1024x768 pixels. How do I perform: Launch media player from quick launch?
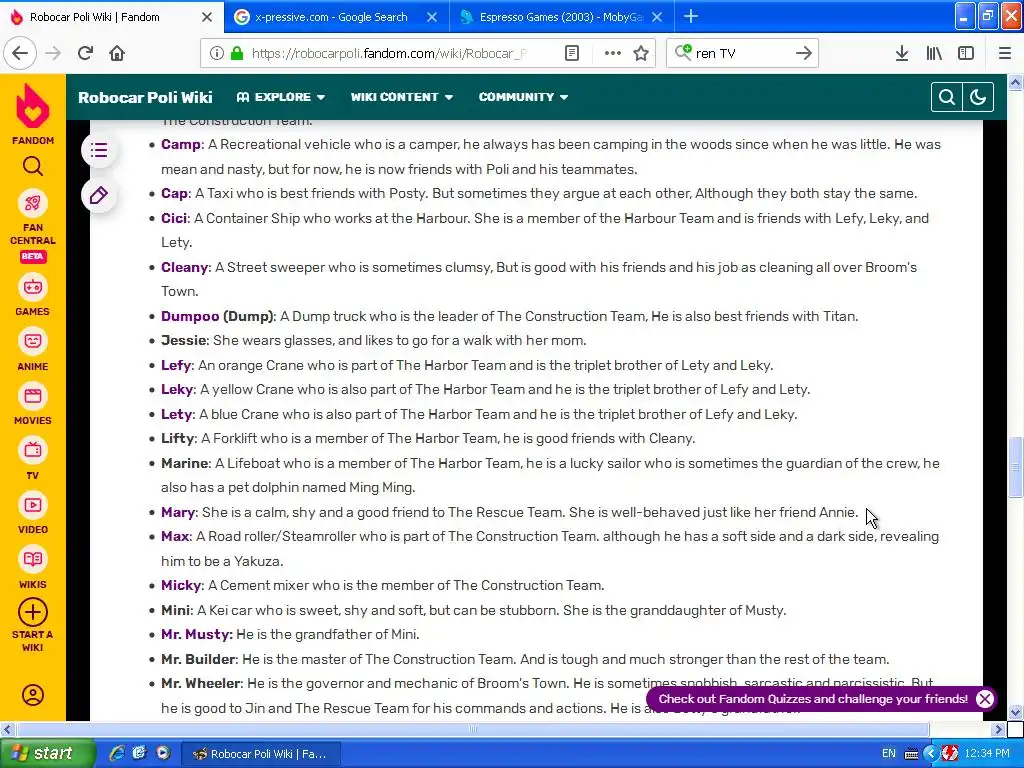(163, 753)
